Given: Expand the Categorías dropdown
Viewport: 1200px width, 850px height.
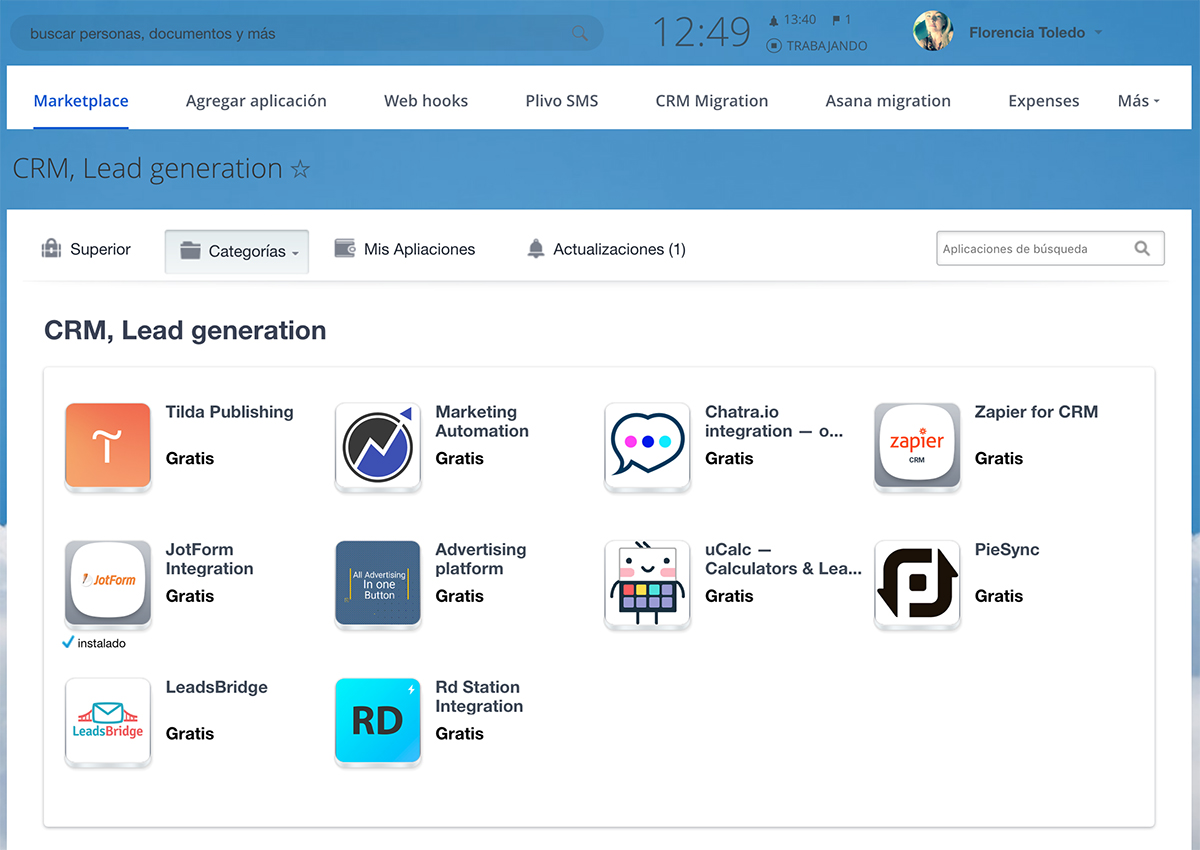Looking at the screenshot, I should pyautogui.click(x=237, y=252).
